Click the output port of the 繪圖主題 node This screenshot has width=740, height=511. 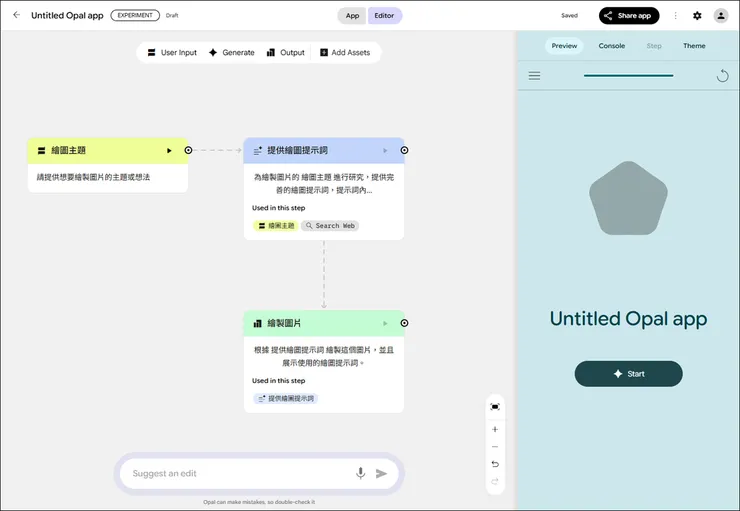(188, 150)
